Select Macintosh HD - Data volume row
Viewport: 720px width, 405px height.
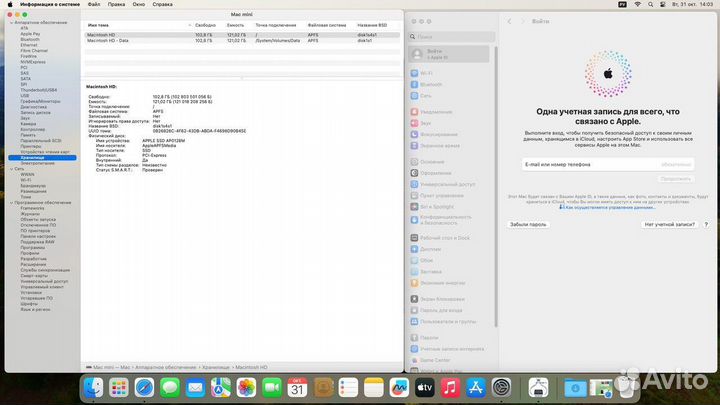[242, 40]
